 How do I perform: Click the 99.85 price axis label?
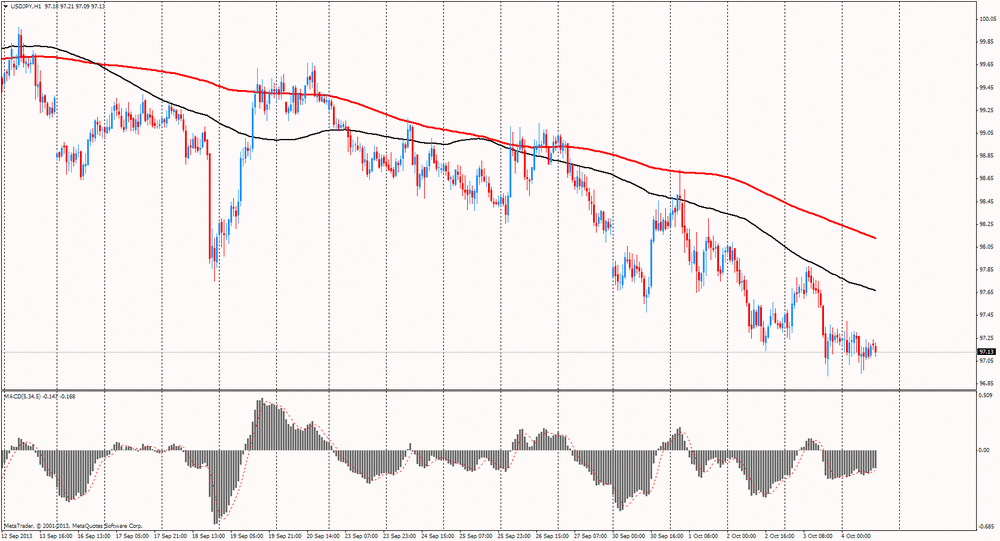986,41
